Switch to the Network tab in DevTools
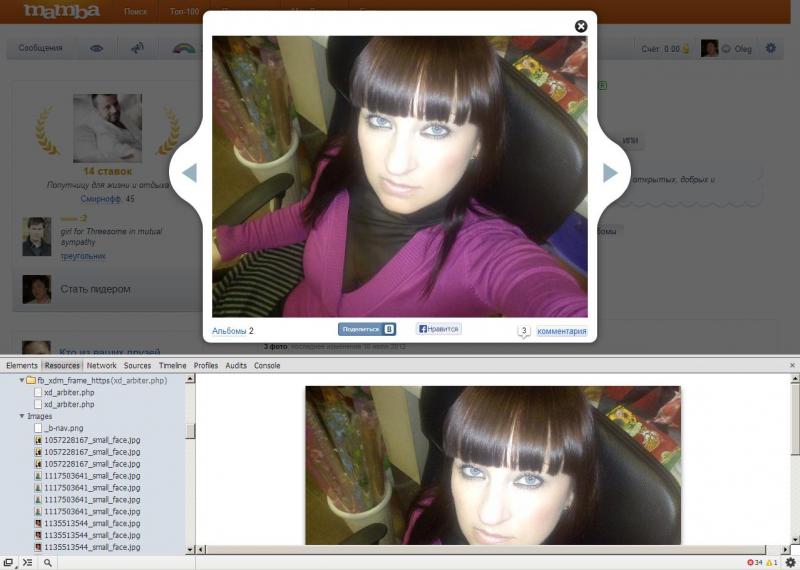Image resolution: width=800 pixels, height=570 pixels. coord(101,366)
